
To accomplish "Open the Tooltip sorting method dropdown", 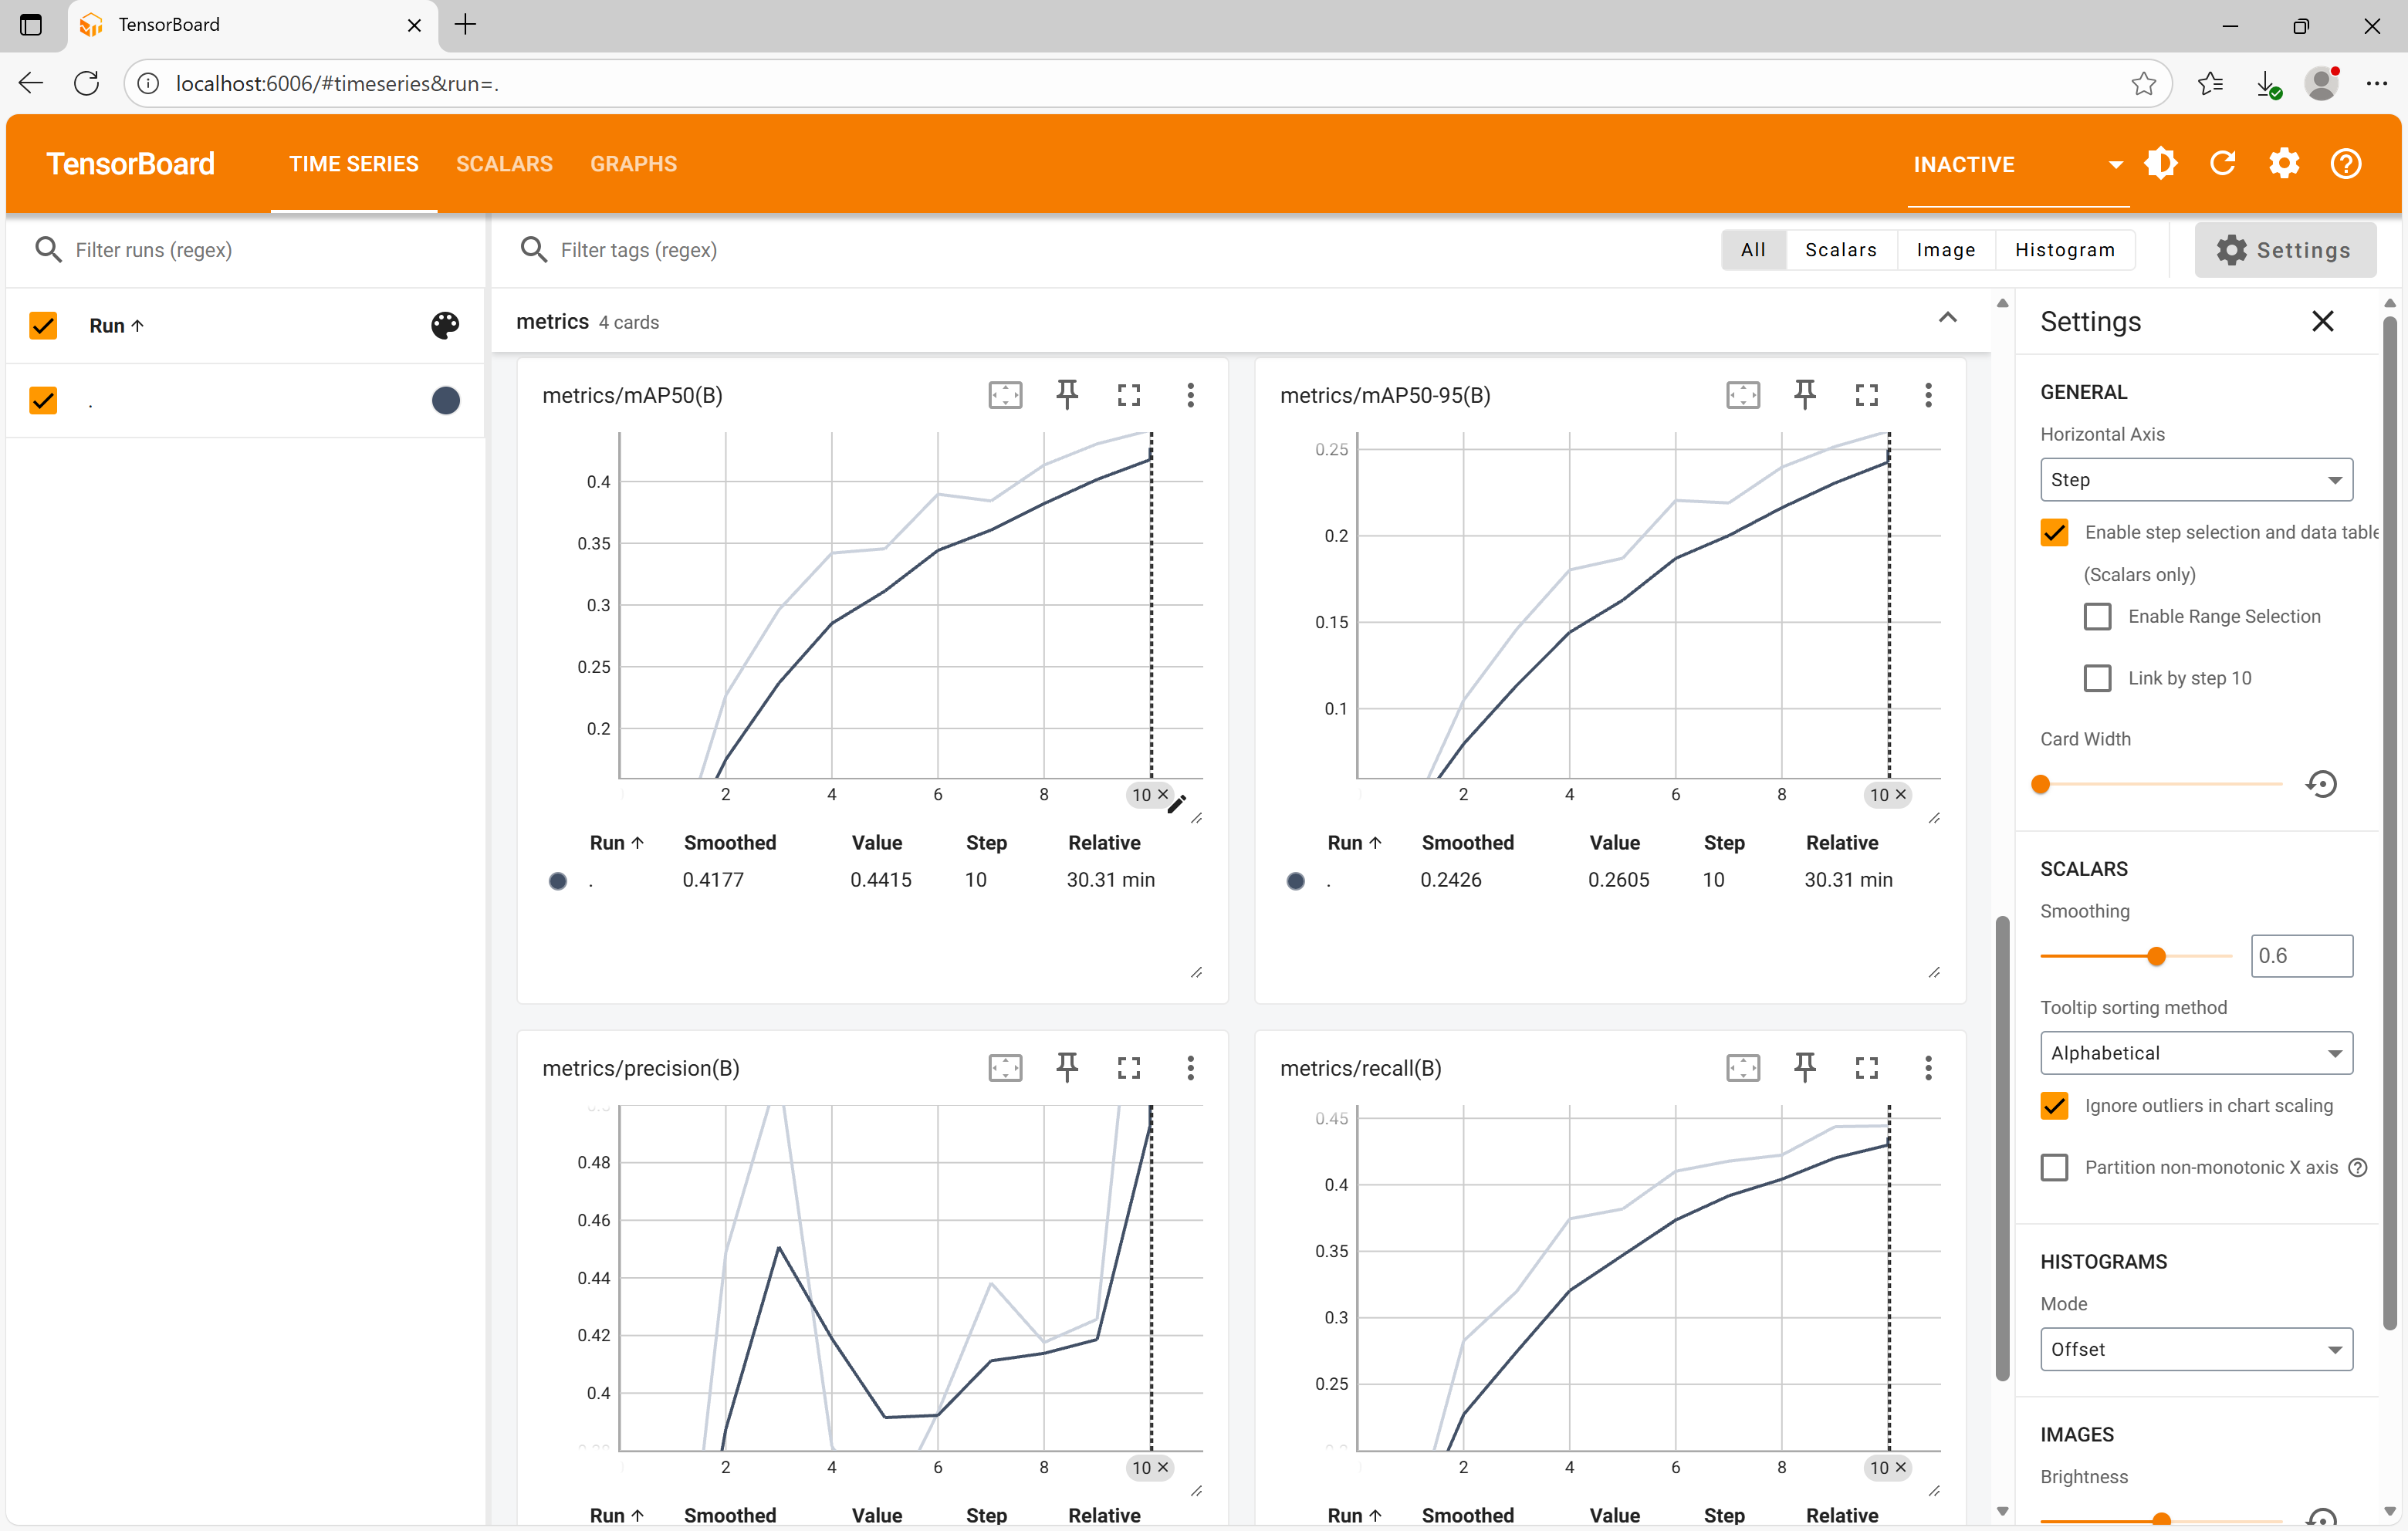I will click(x=2195, y=1053).
